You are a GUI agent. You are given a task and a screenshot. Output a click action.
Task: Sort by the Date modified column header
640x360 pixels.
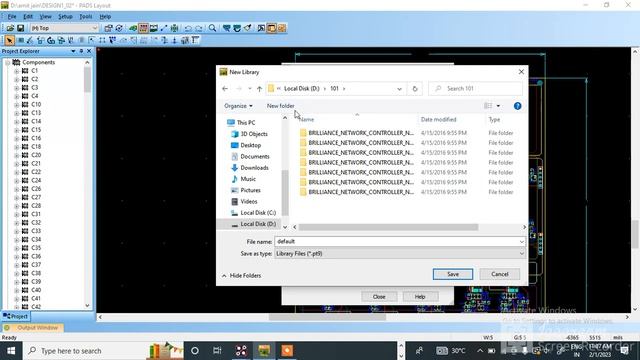(x=438, y=120)
